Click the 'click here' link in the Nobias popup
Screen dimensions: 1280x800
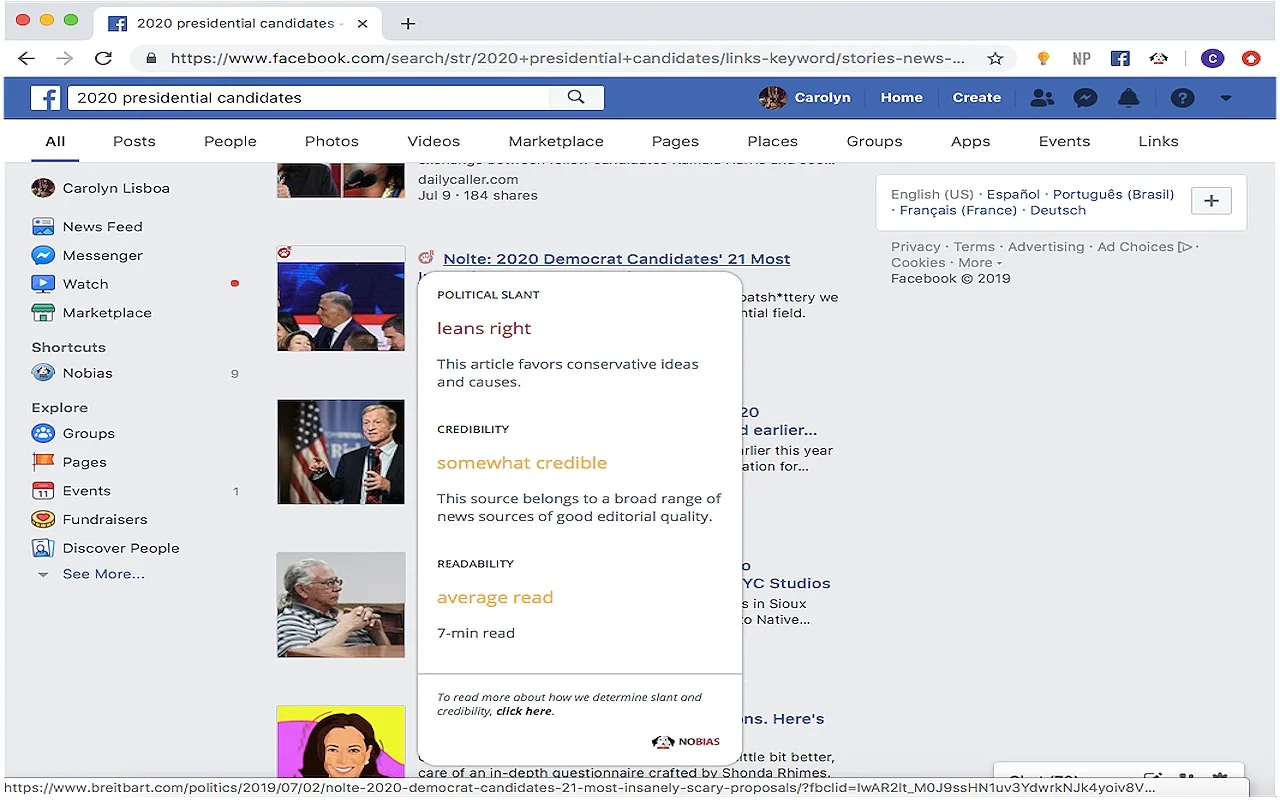click(x=524, y=711)
